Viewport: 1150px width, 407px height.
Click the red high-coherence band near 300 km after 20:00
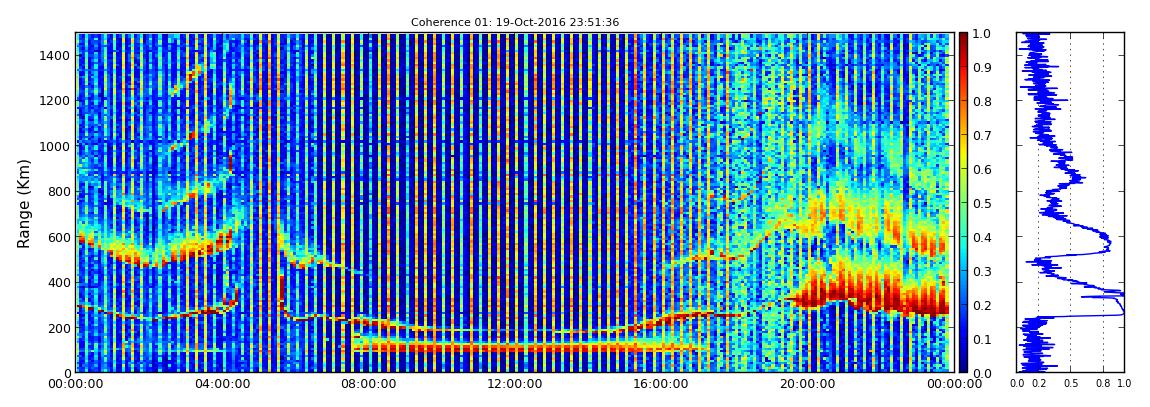tap(873, 293)
